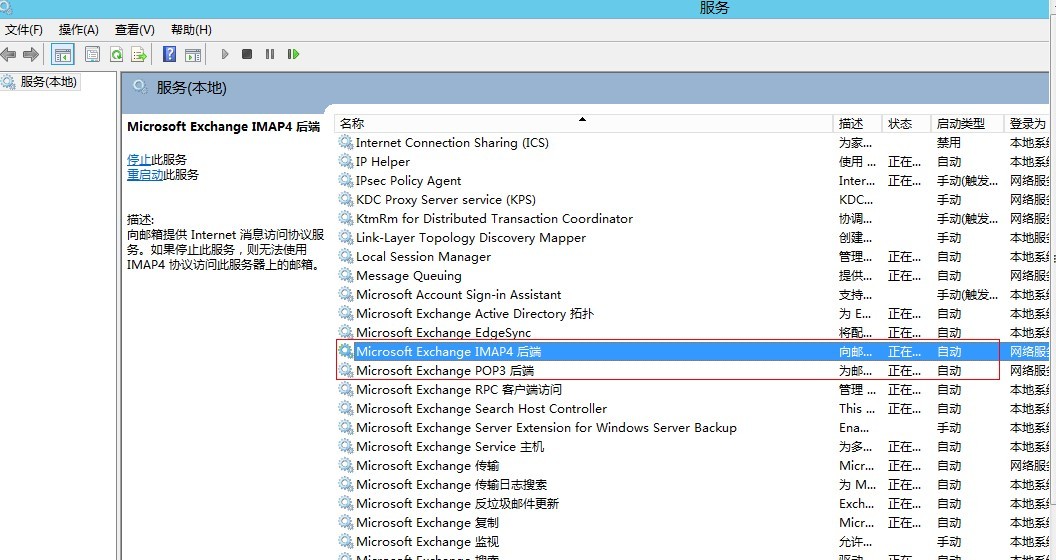Select Microsoft Exchange Server Extension for Windows Server Backup
The width and height of the screenshot is (1056, 560).
click(x=546, y=427)
